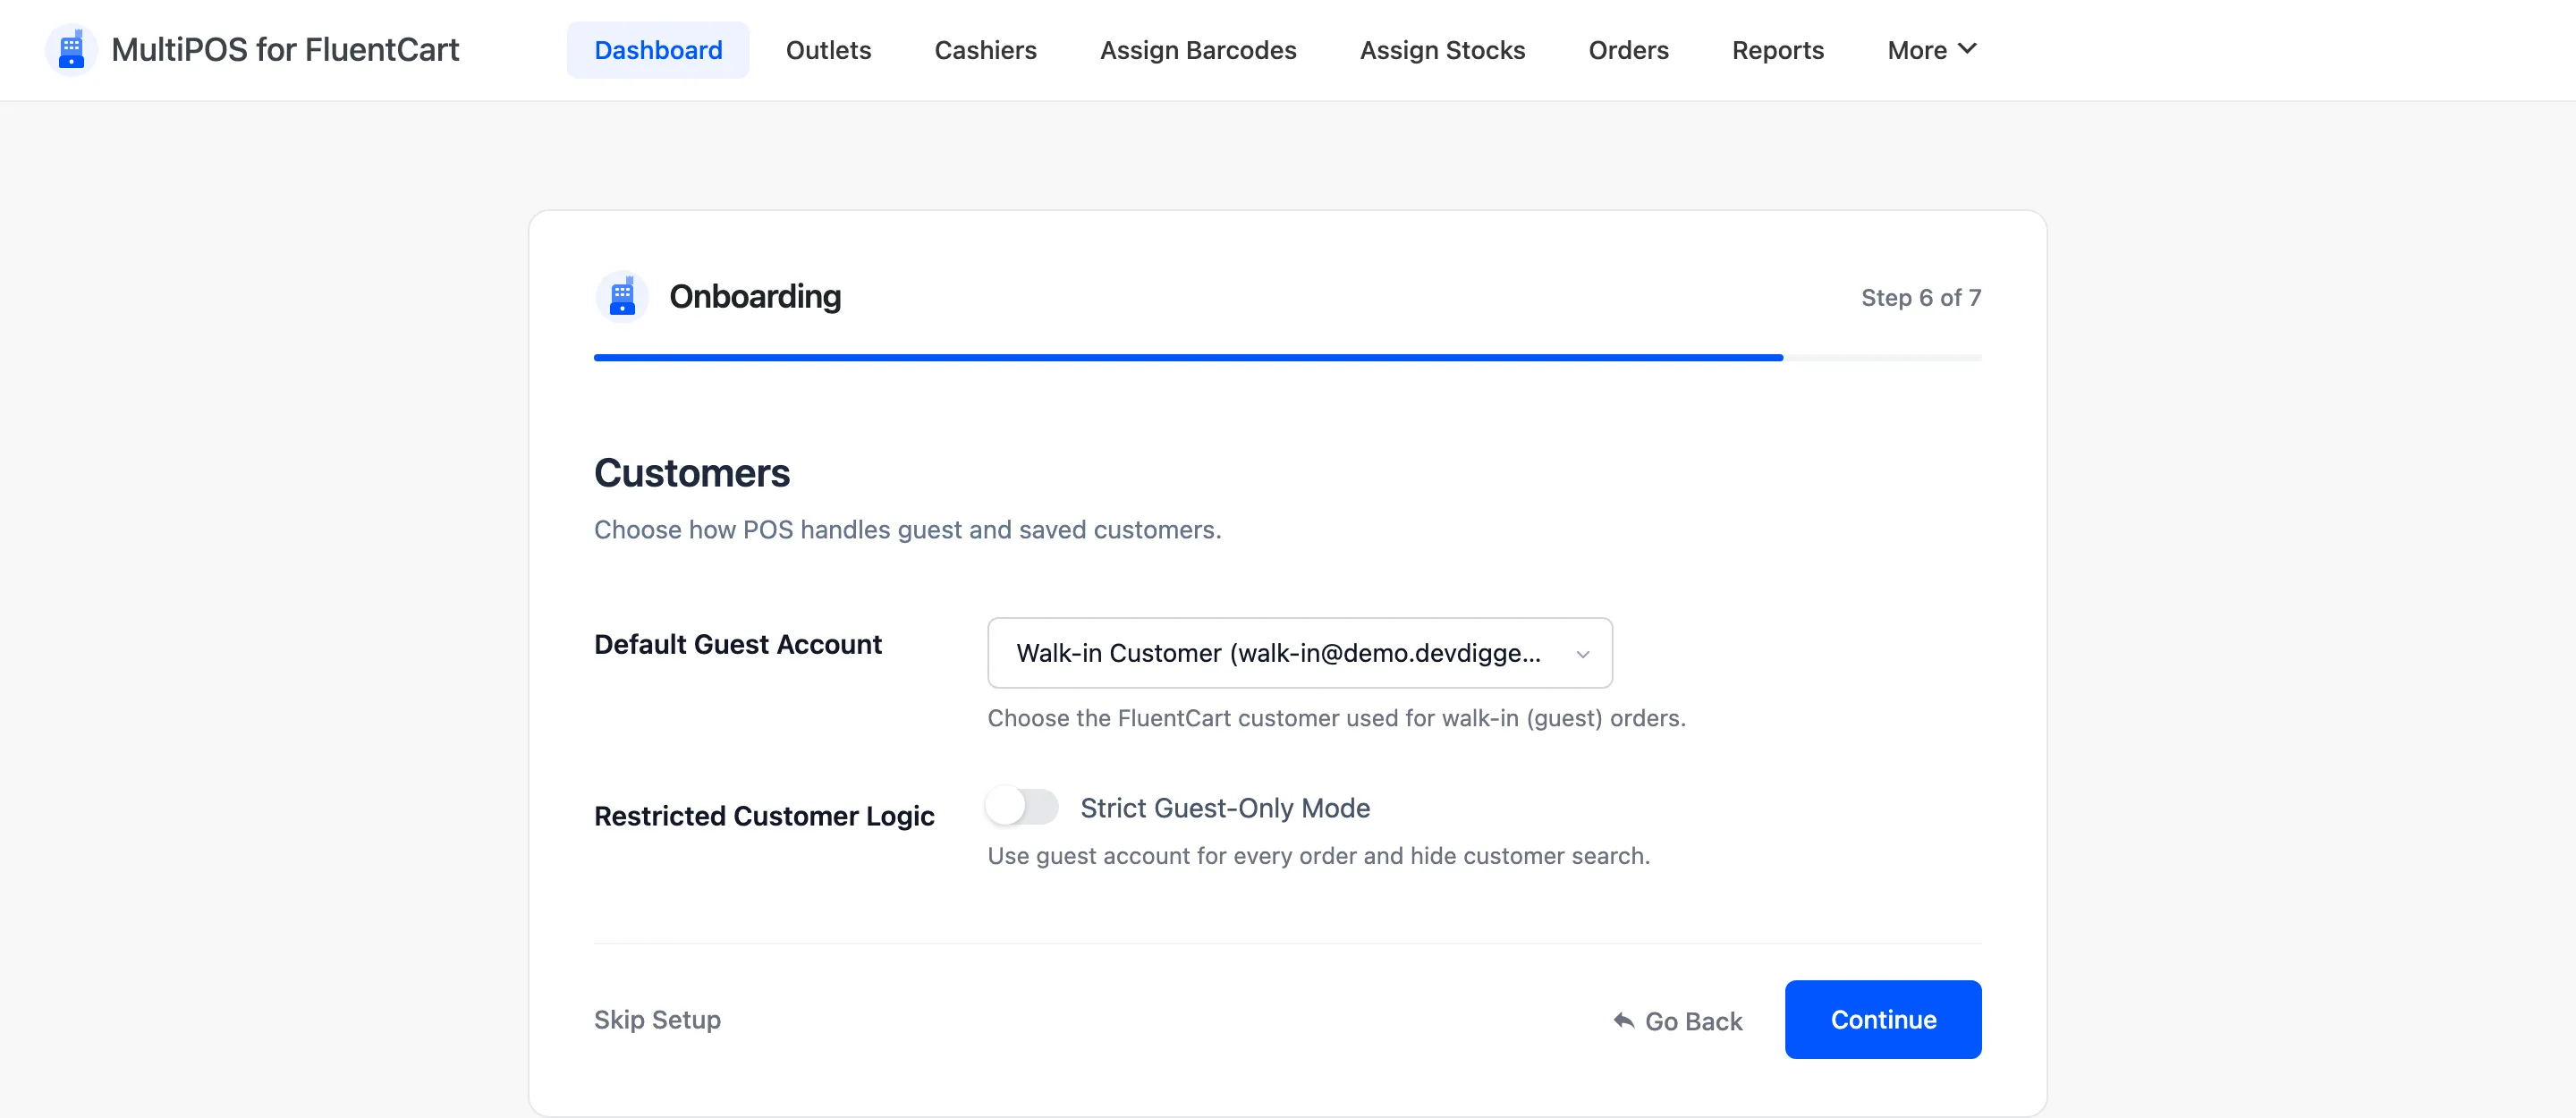Toggle Strict Guest-Only Mode switch
This screenshot has height=1118, width=2576.
[1022, 807]
